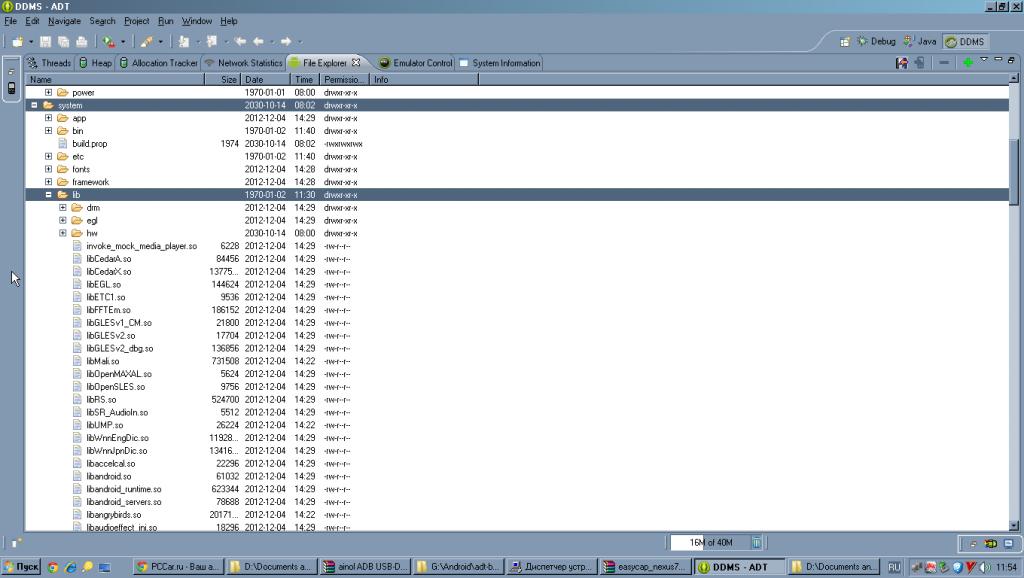The width and height of the screenshot is (1024, 578).
Task: Click the Windows Start (Пуск) button
Action: click(21, 567)
